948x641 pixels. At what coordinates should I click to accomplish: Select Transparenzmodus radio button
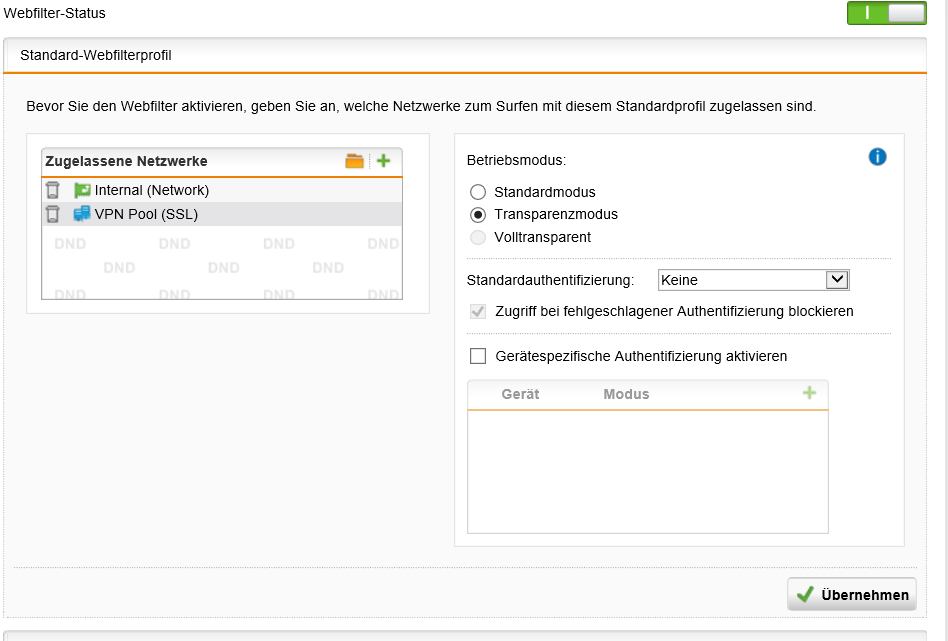(x=478, y=215)
